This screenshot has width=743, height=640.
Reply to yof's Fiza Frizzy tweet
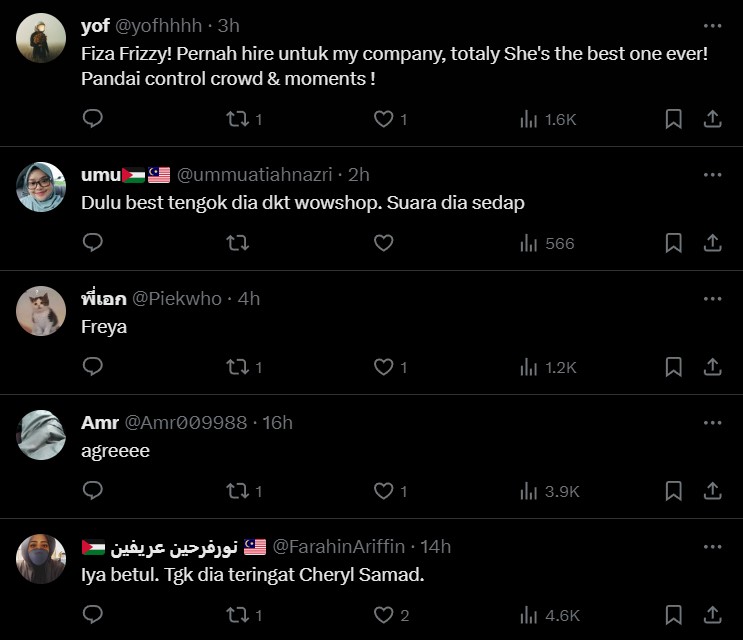tap(93, 119)
